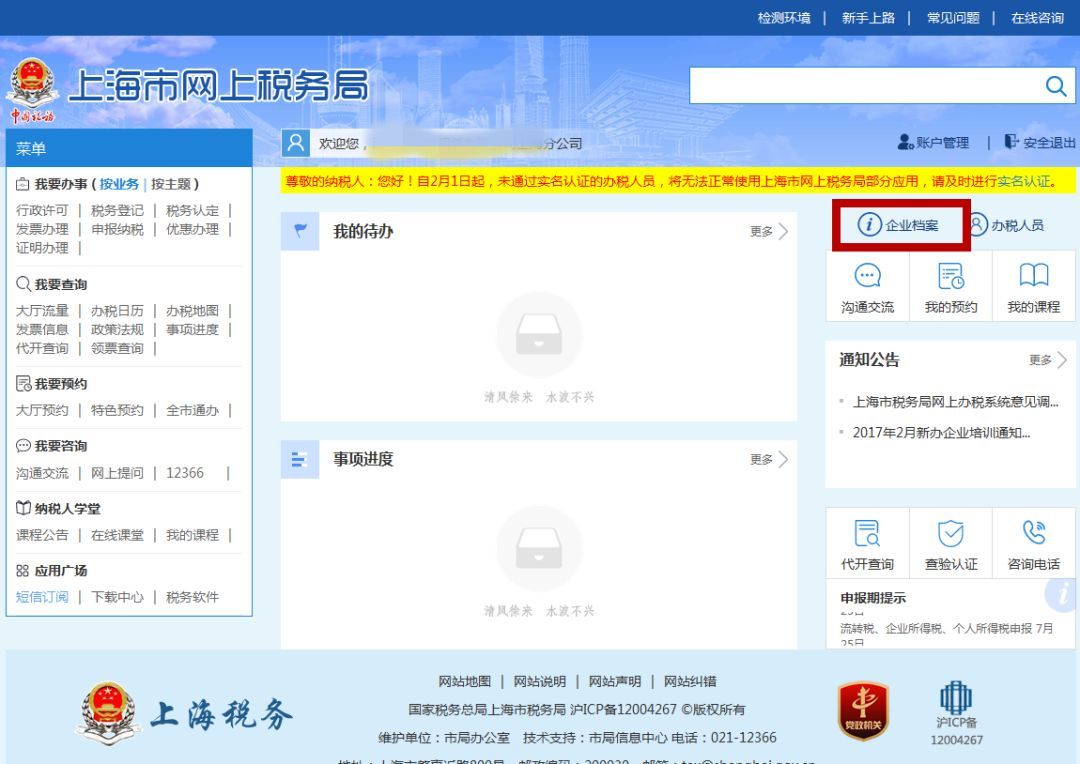Open 行政许可 in menu

[42, 210]
